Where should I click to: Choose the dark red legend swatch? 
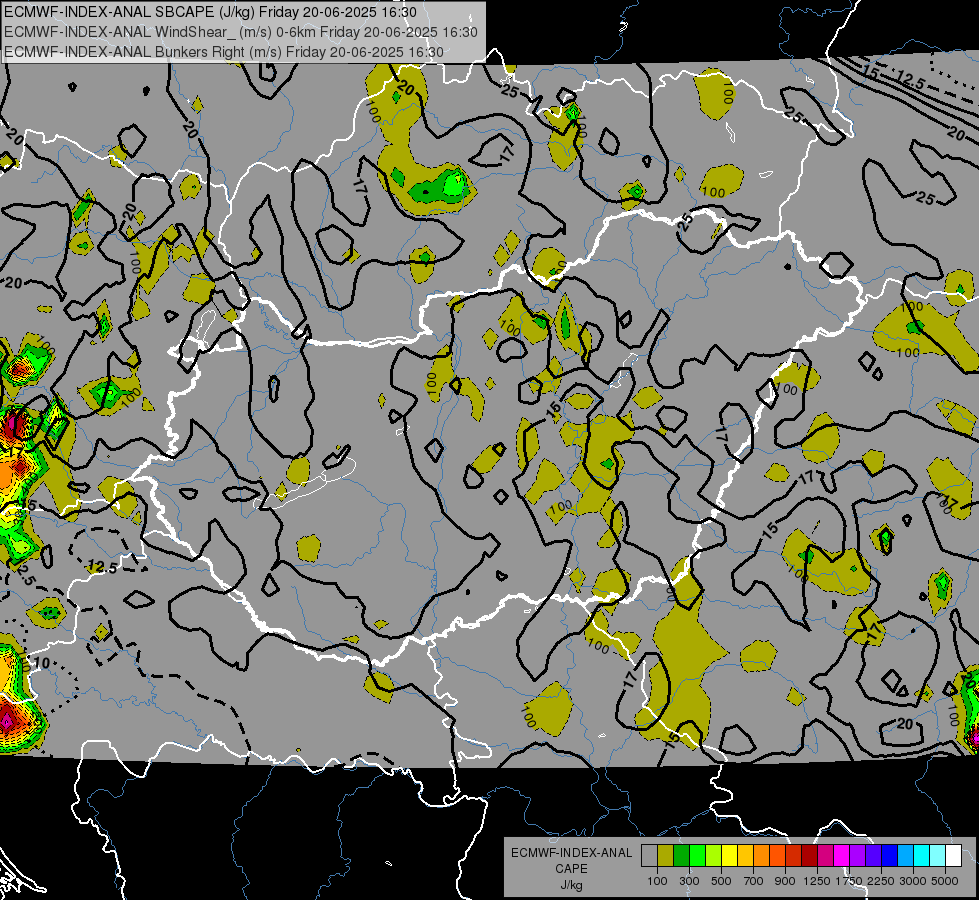coord(810,856)
